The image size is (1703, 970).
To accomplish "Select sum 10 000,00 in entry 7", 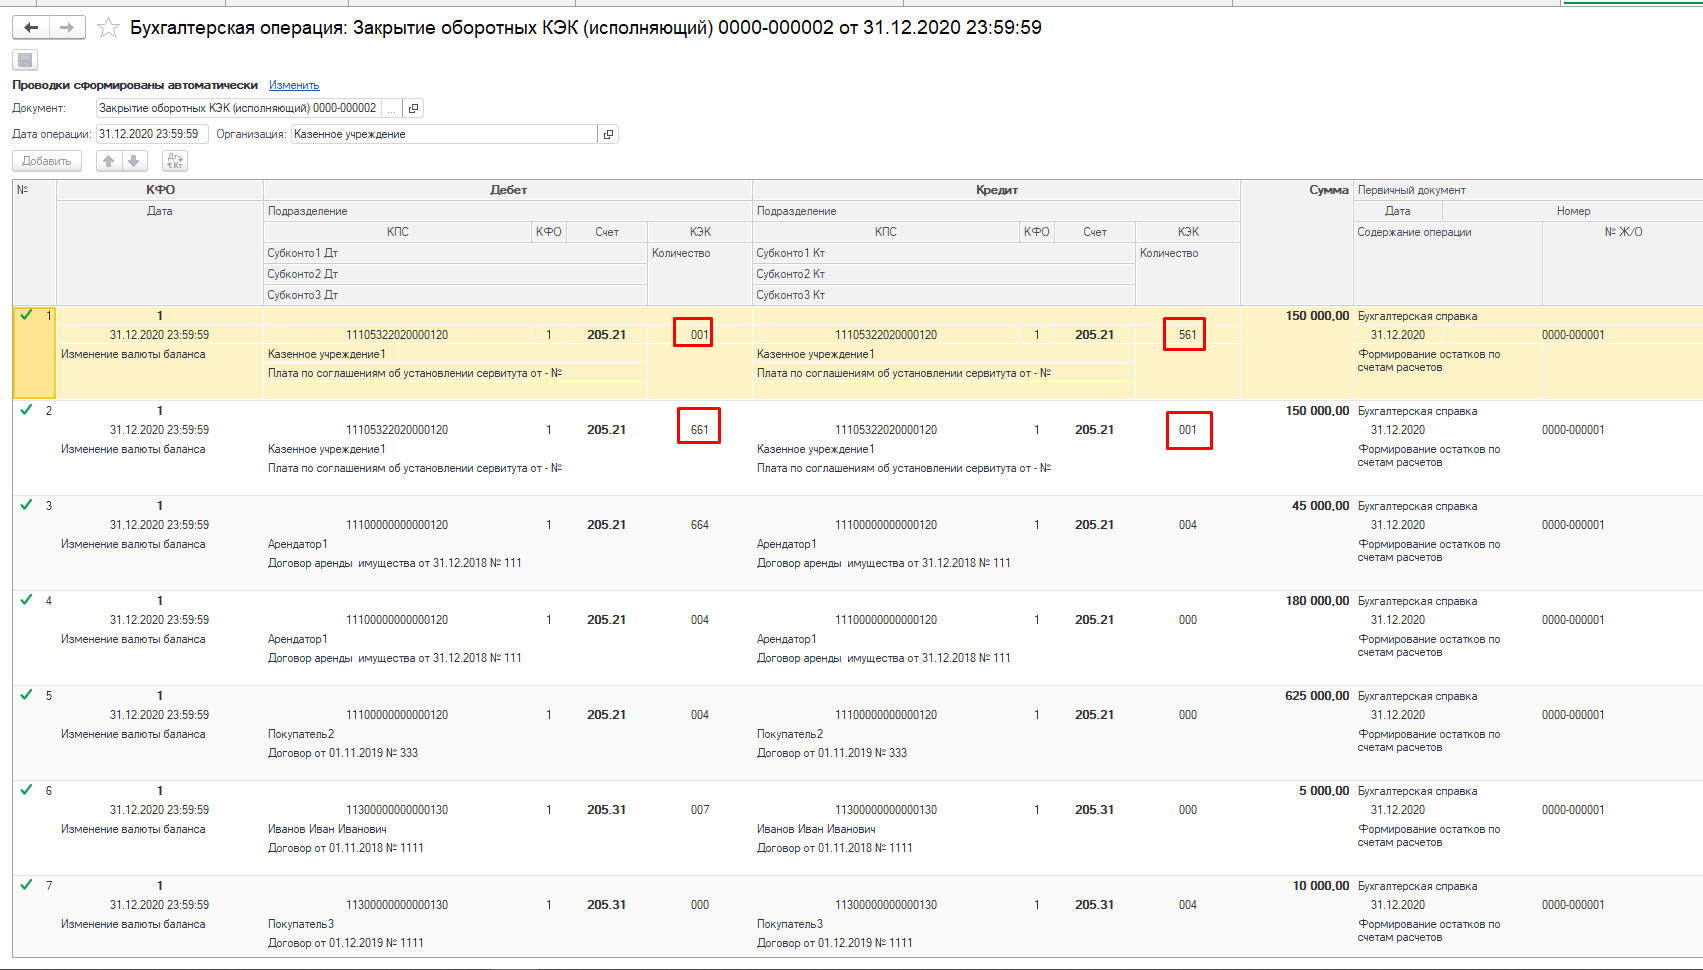I will [x=1321, y=886].
